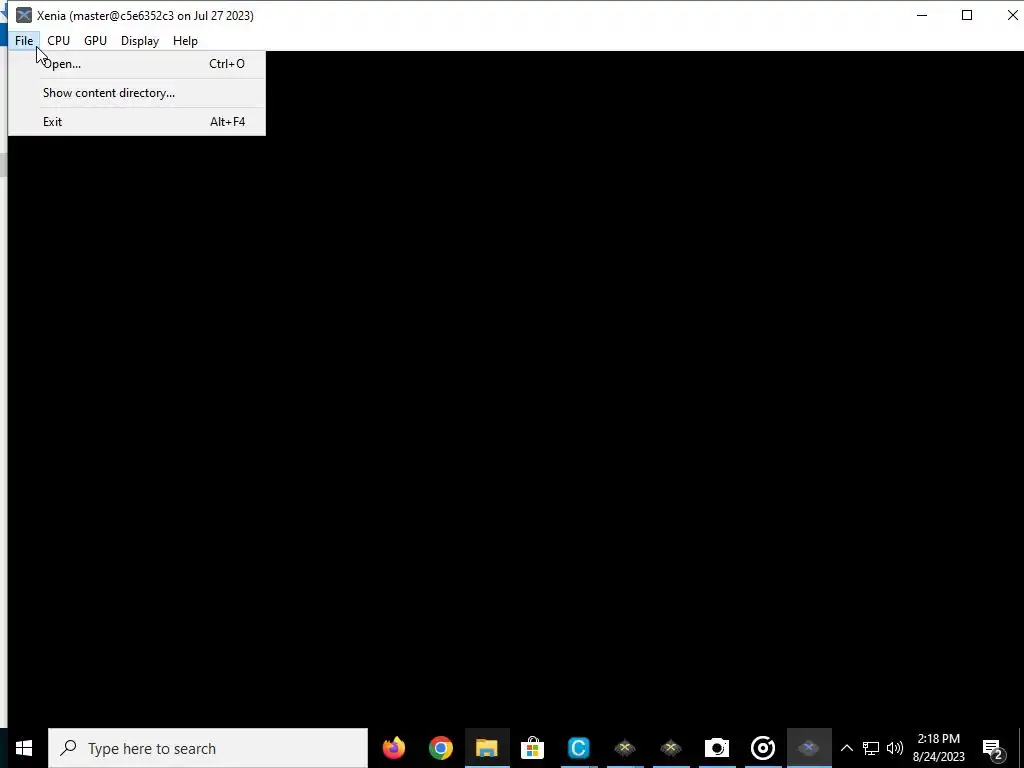The image size is (1024, 768).
Task: Expand the hidden system tray icons chevron
Action: click(x=846, y=748)
